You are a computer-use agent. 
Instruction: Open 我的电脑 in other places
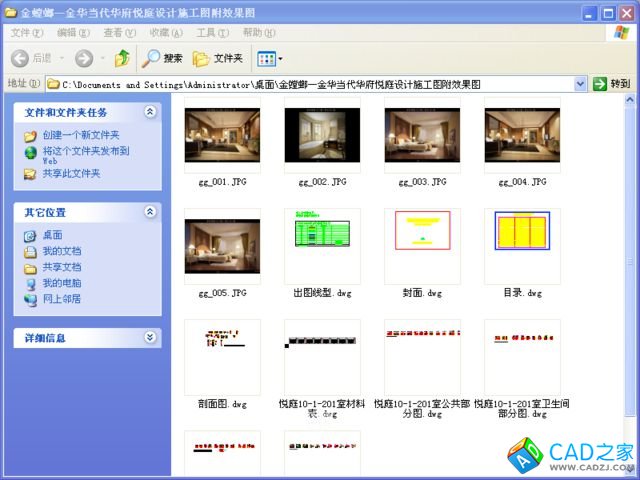(x=61, y=283)
